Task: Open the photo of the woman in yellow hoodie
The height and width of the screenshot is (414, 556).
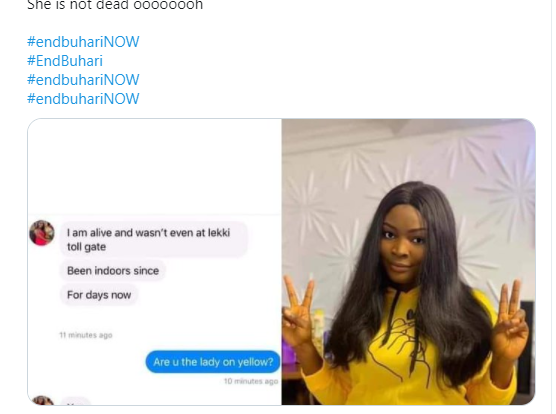Action: pyautogui.click(x=408, y=262)
